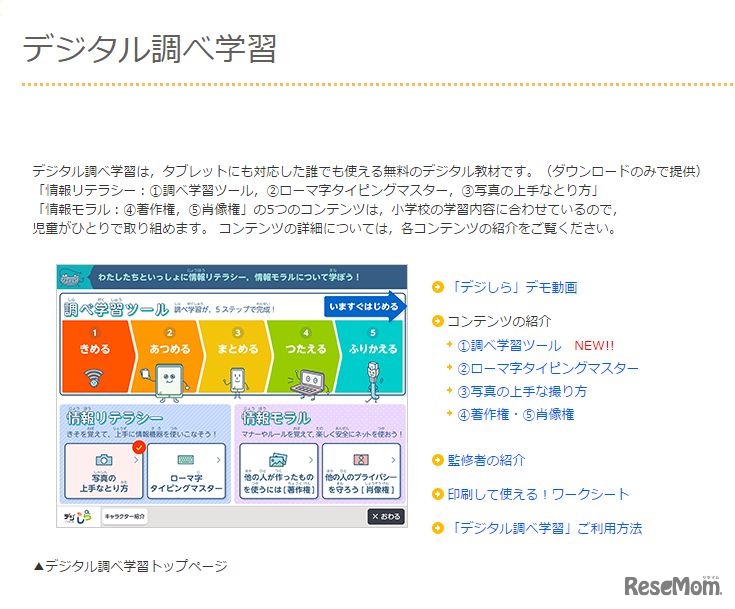Viewport: 735px width, 609px height.
Task: Select step 3 まとめる panel
Action: 236,357
